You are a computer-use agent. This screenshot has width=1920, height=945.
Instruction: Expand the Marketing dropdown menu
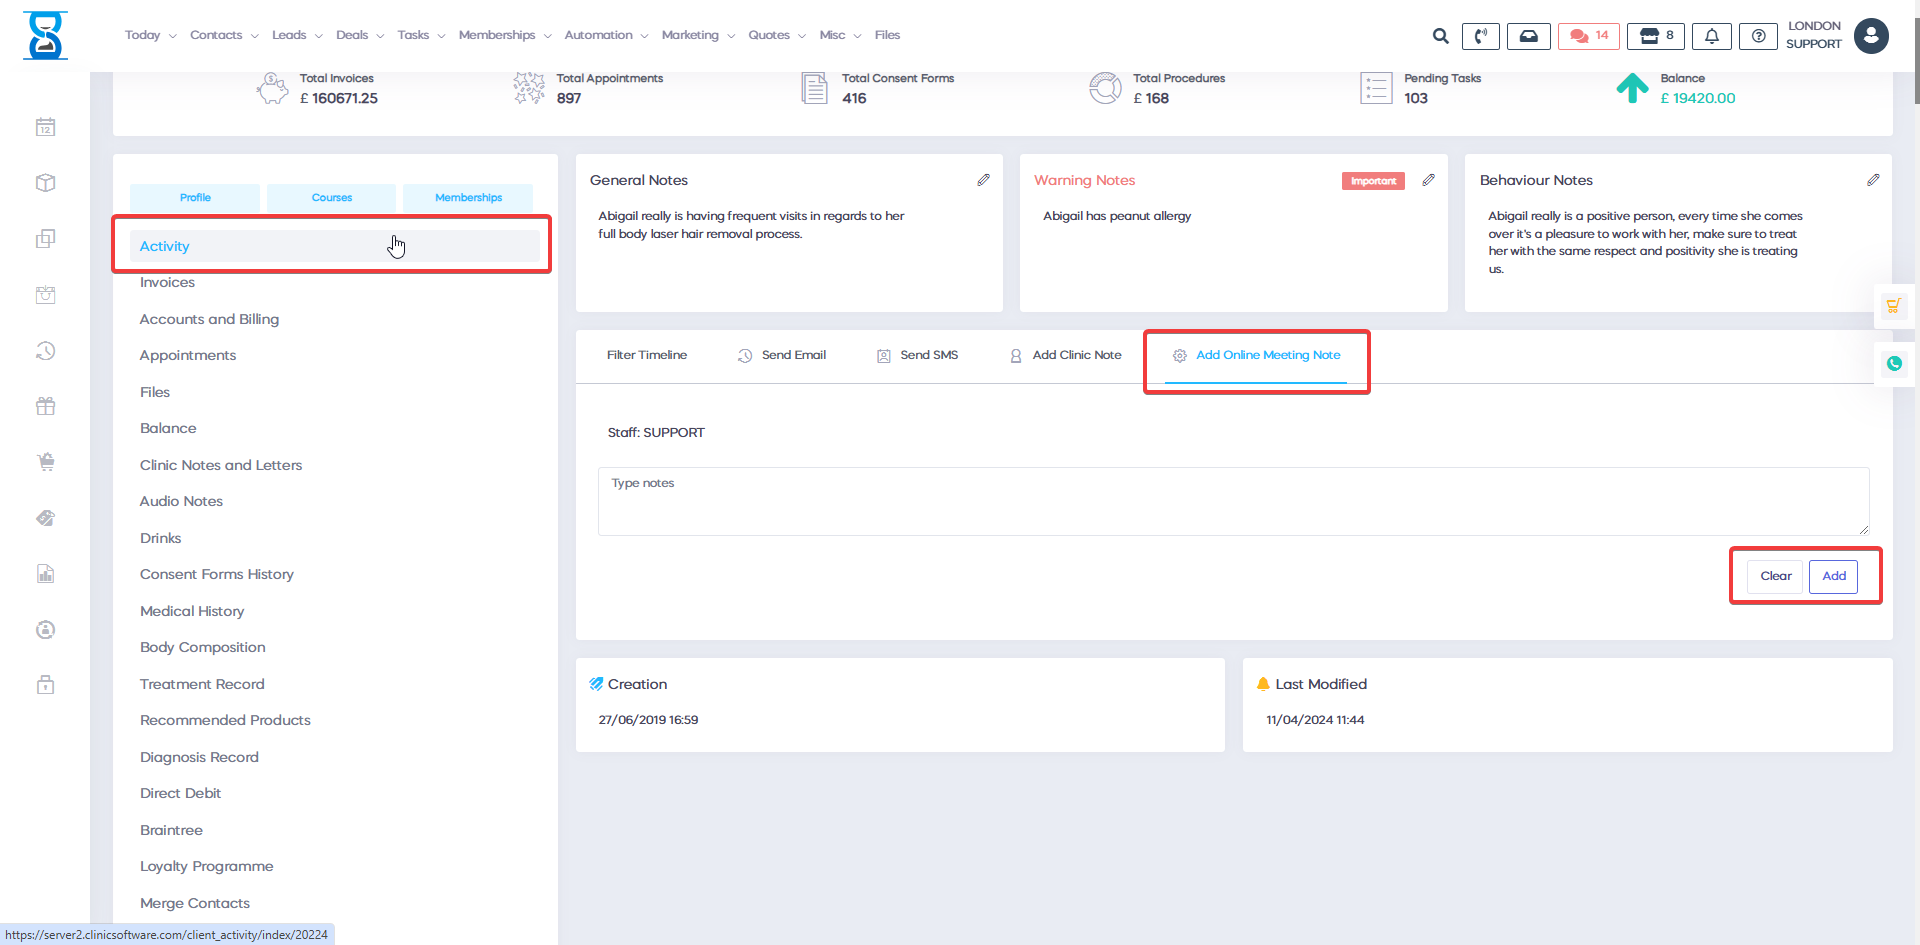698,35
